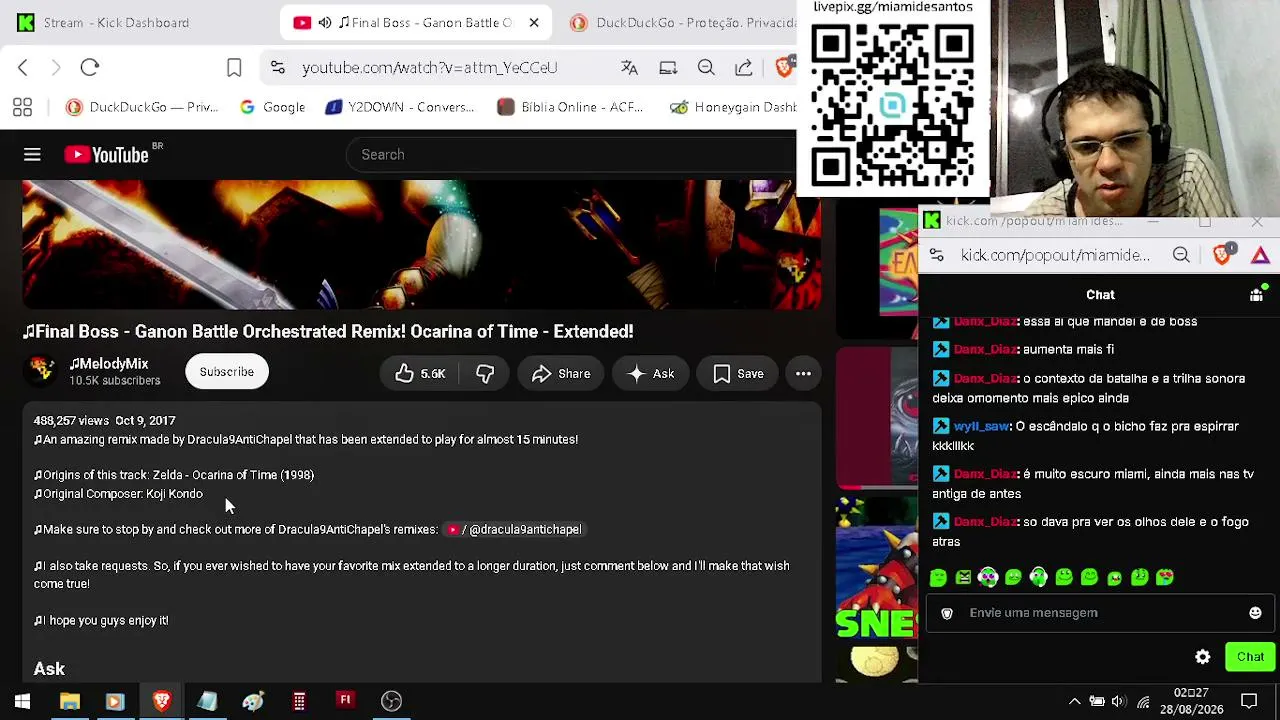Open the emoji picker in chat message box
Screen dimensions: 1280x720
1255,613
